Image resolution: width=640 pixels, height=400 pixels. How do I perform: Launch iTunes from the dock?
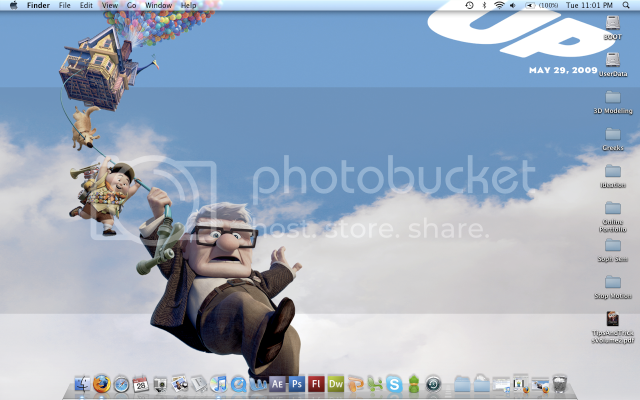tap(219, 384)
